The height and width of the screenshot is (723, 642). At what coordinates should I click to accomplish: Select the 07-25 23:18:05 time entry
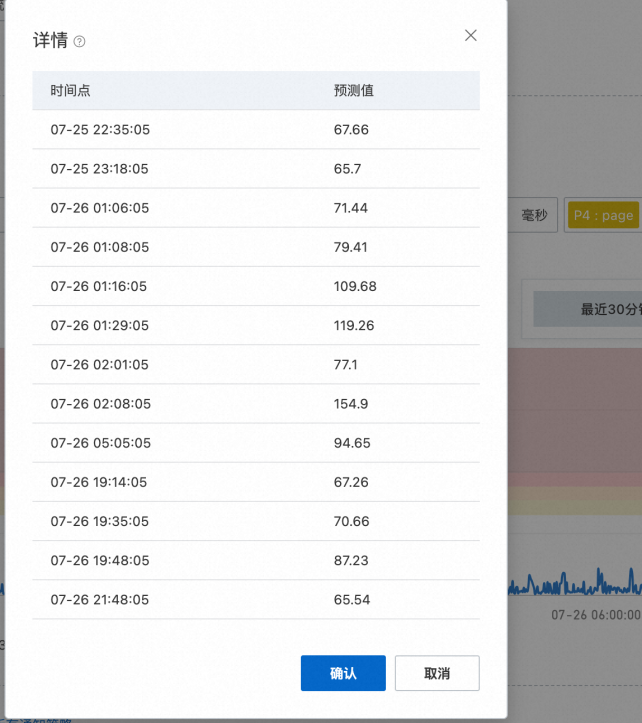(100, 169)
